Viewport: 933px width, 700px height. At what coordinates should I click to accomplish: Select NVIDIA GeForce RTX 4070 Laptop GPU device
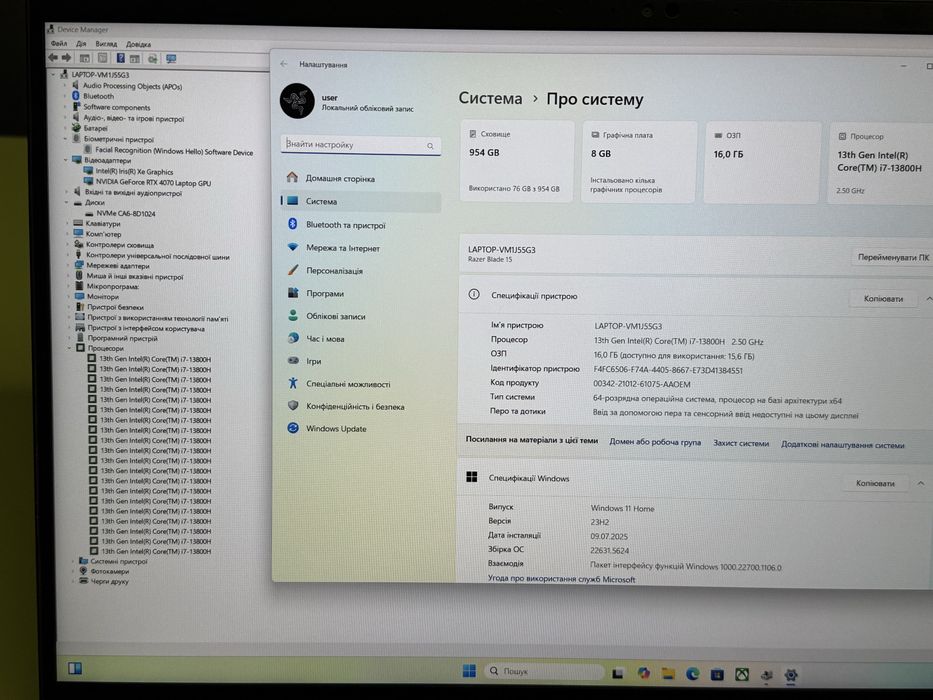(153, 183)
